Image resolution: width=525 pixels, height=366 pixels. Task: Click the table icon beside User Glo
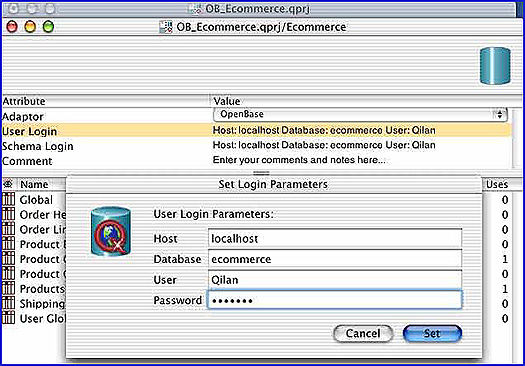[x=9, y=317]
